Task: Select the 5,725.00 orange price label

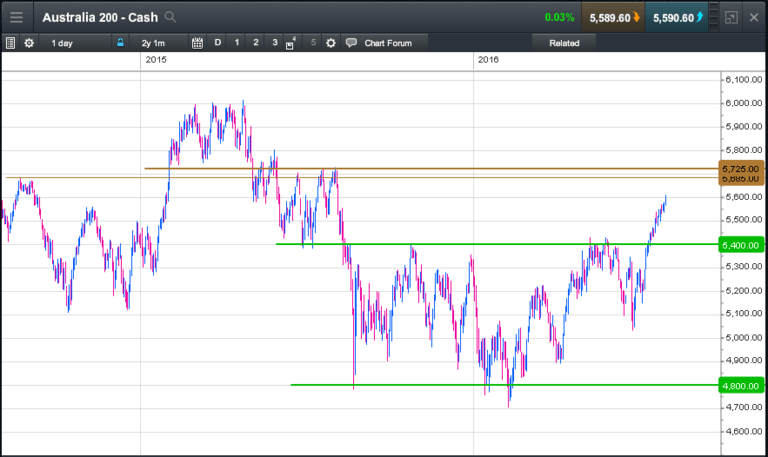Action: pyautogui.click(x=741, y=168)
